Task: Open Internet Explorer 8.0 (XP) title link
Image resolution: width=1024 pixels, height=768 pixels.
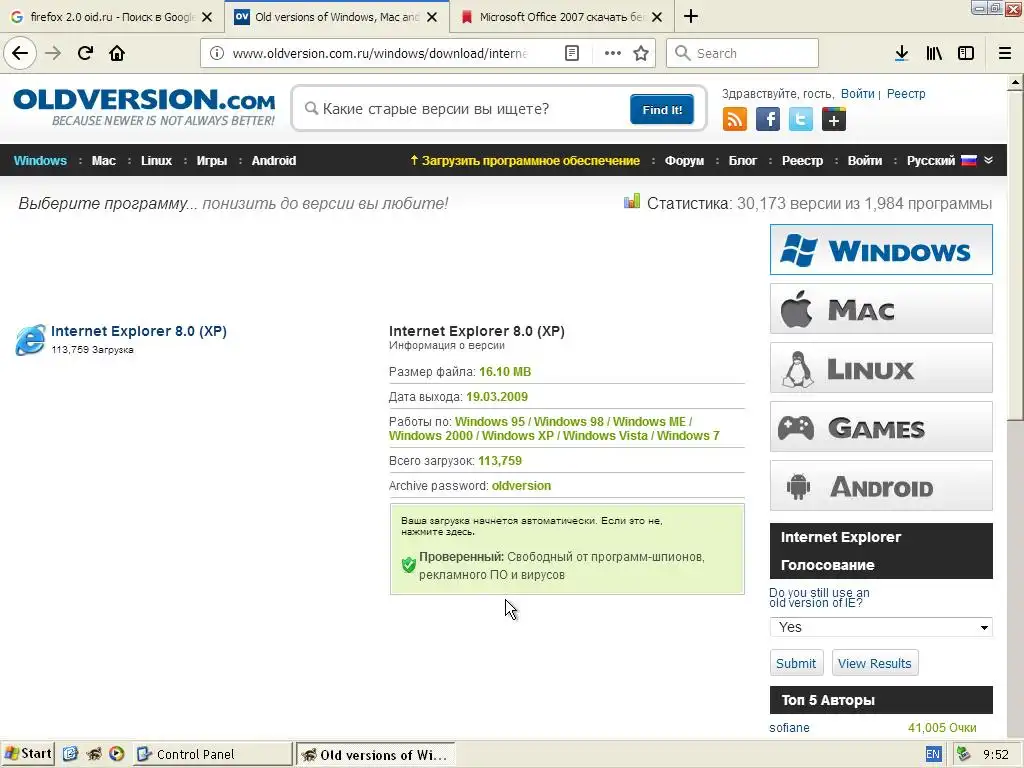Action: click(138, 331)
